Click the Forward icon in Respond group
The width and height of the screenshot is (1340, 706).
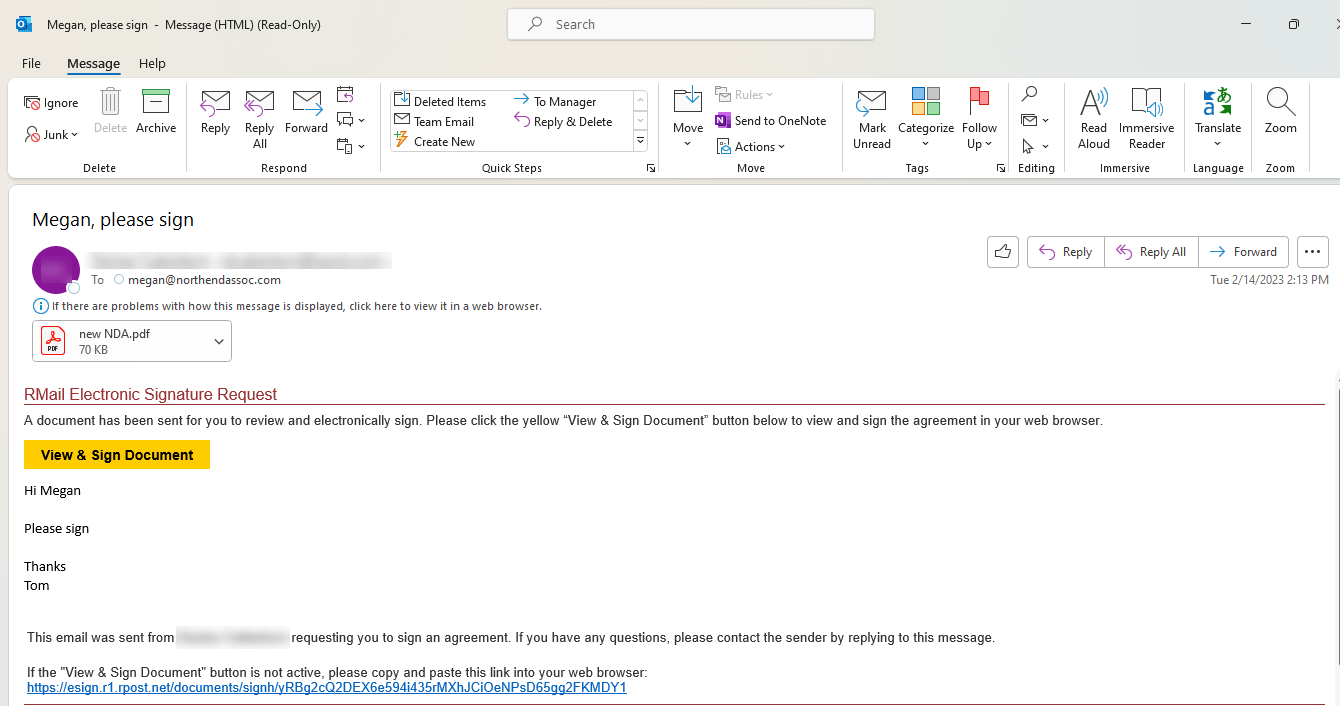306,102
